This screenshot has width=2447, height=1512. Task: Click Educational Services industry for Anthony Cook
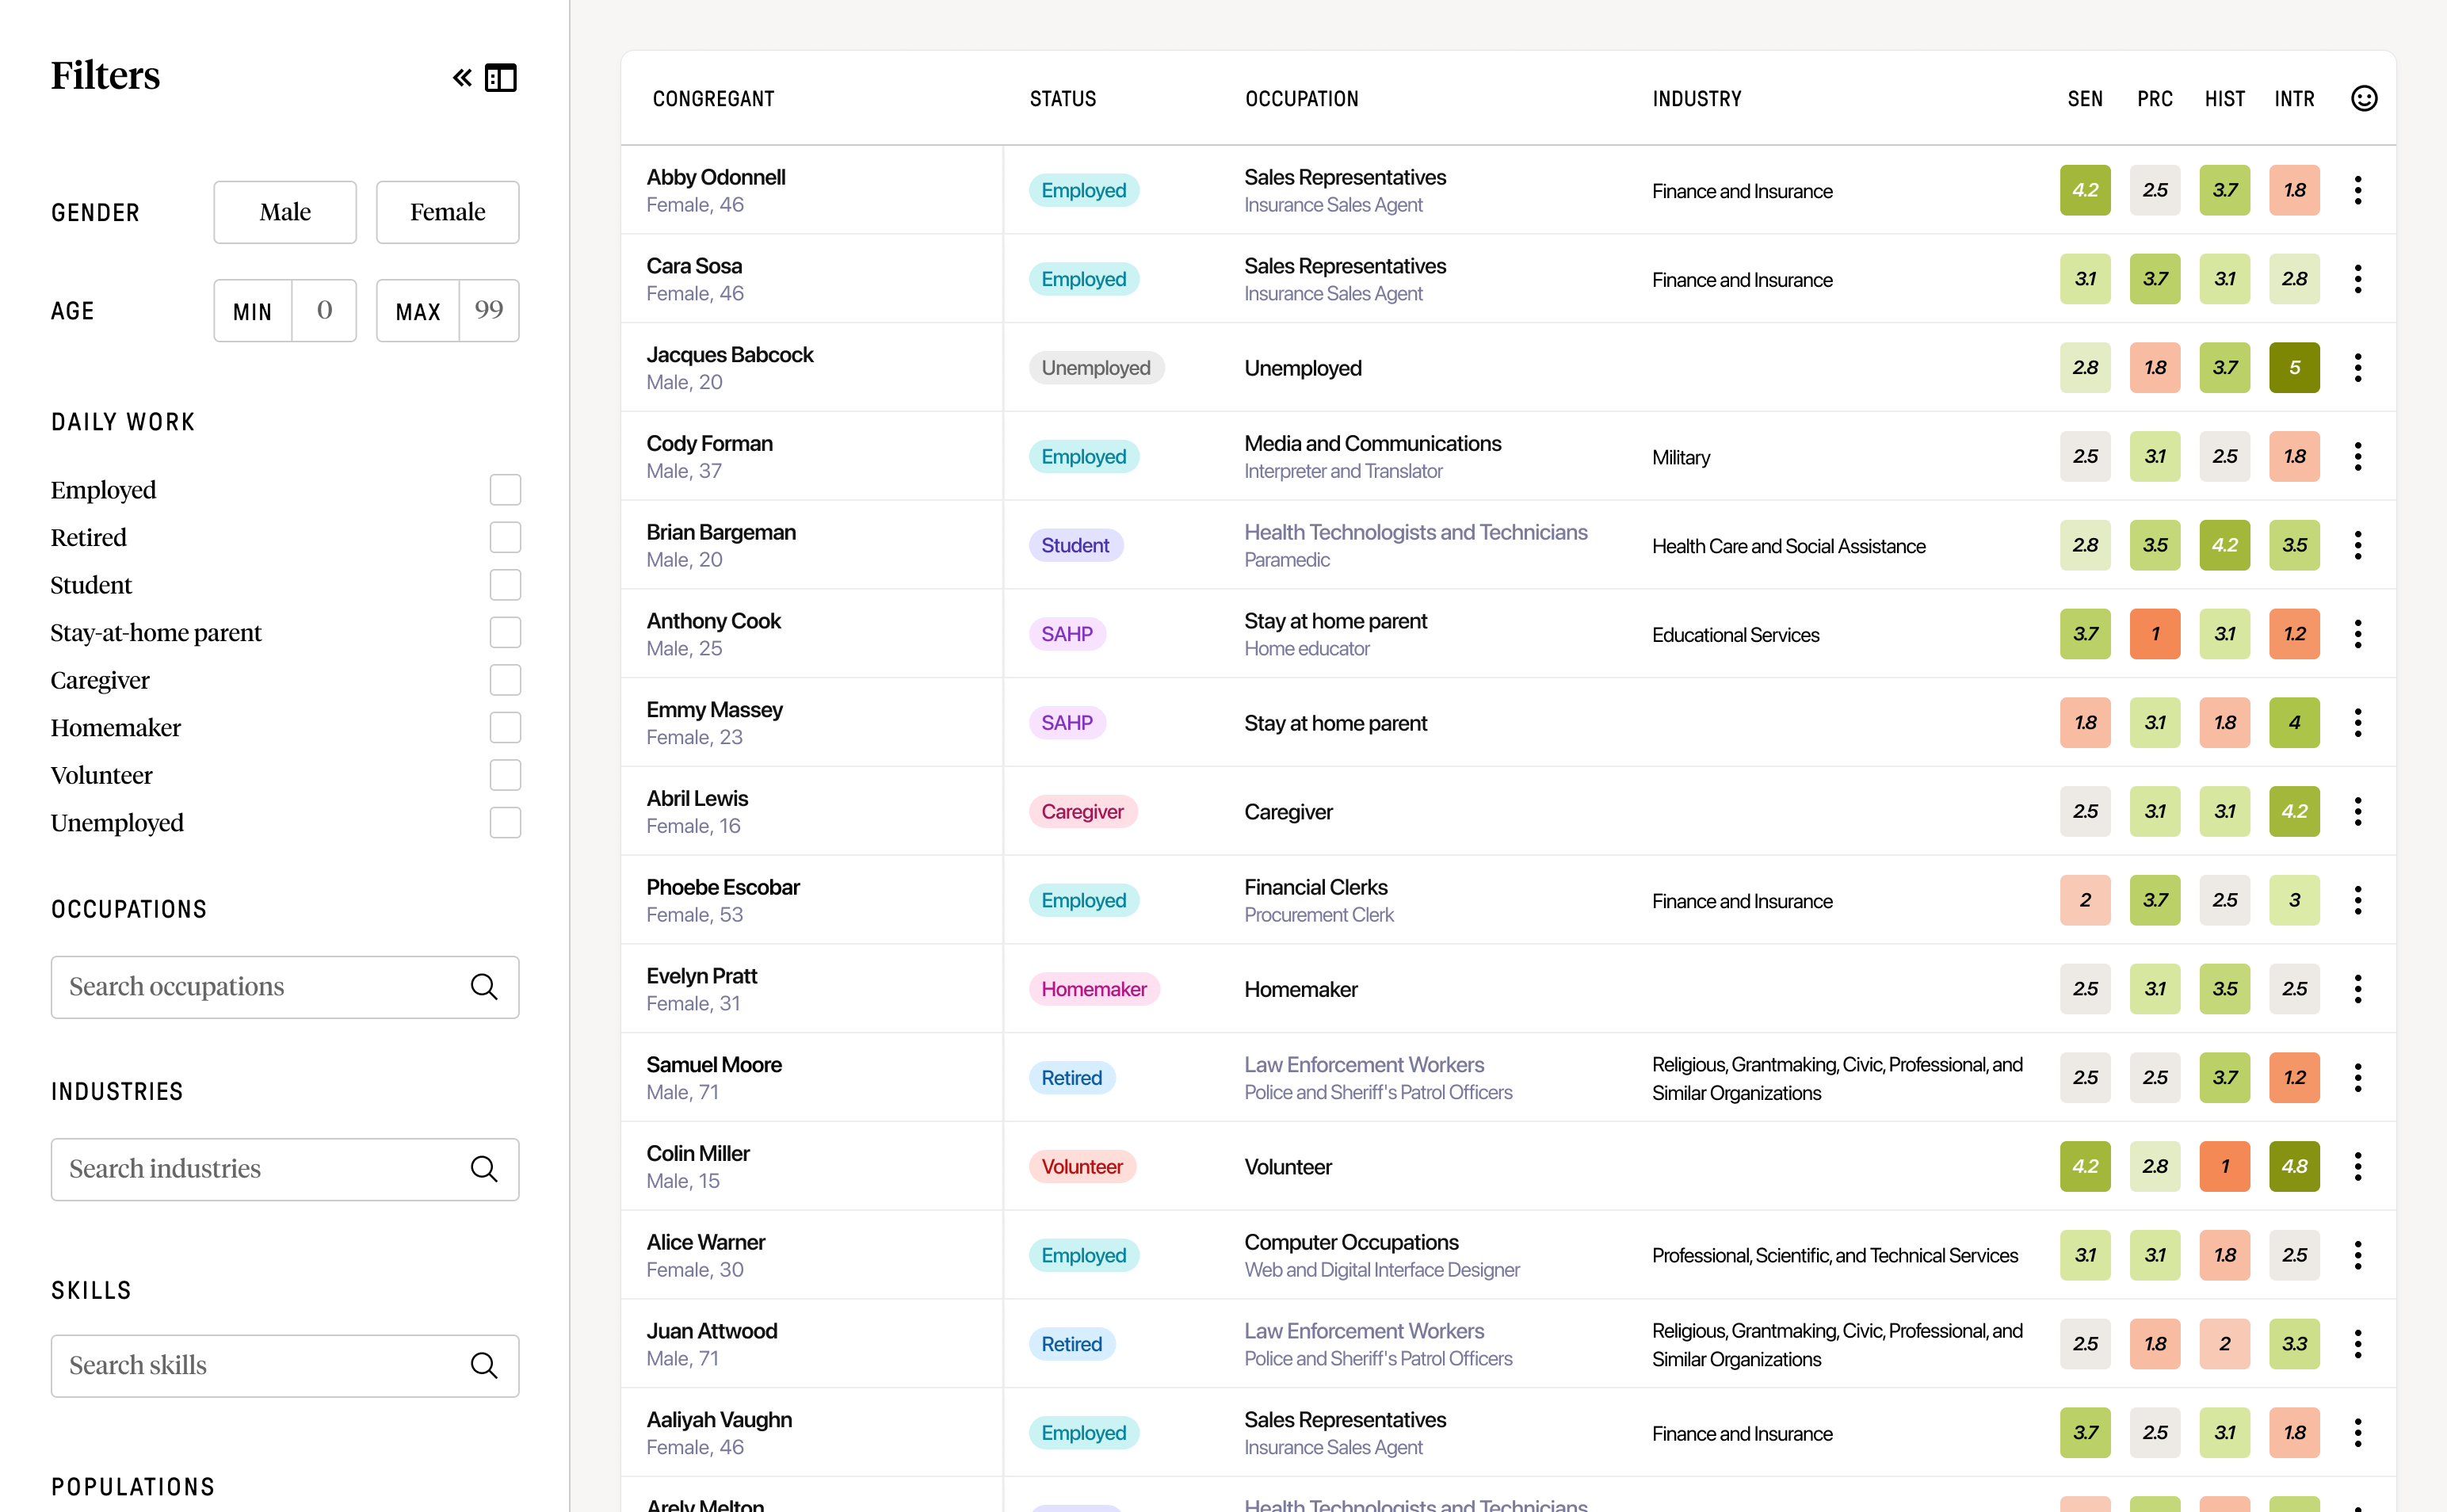pos(1735,635)
